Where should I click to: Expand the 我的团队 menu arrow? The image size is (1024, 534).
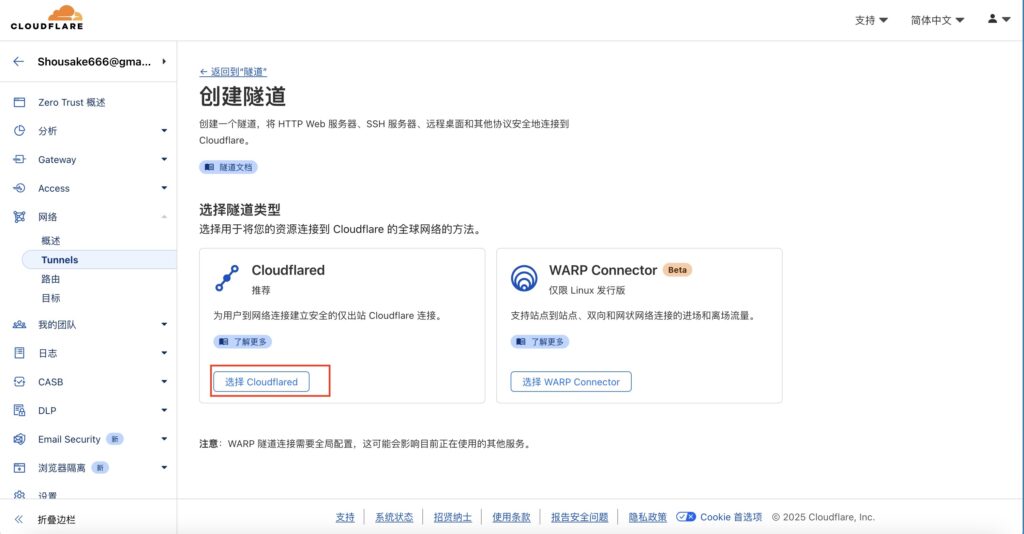[x=164, y=324]
